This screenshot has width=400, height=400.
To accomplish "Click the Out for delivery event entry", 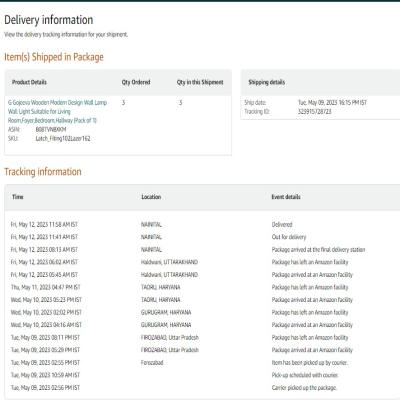I will point(289,237).
